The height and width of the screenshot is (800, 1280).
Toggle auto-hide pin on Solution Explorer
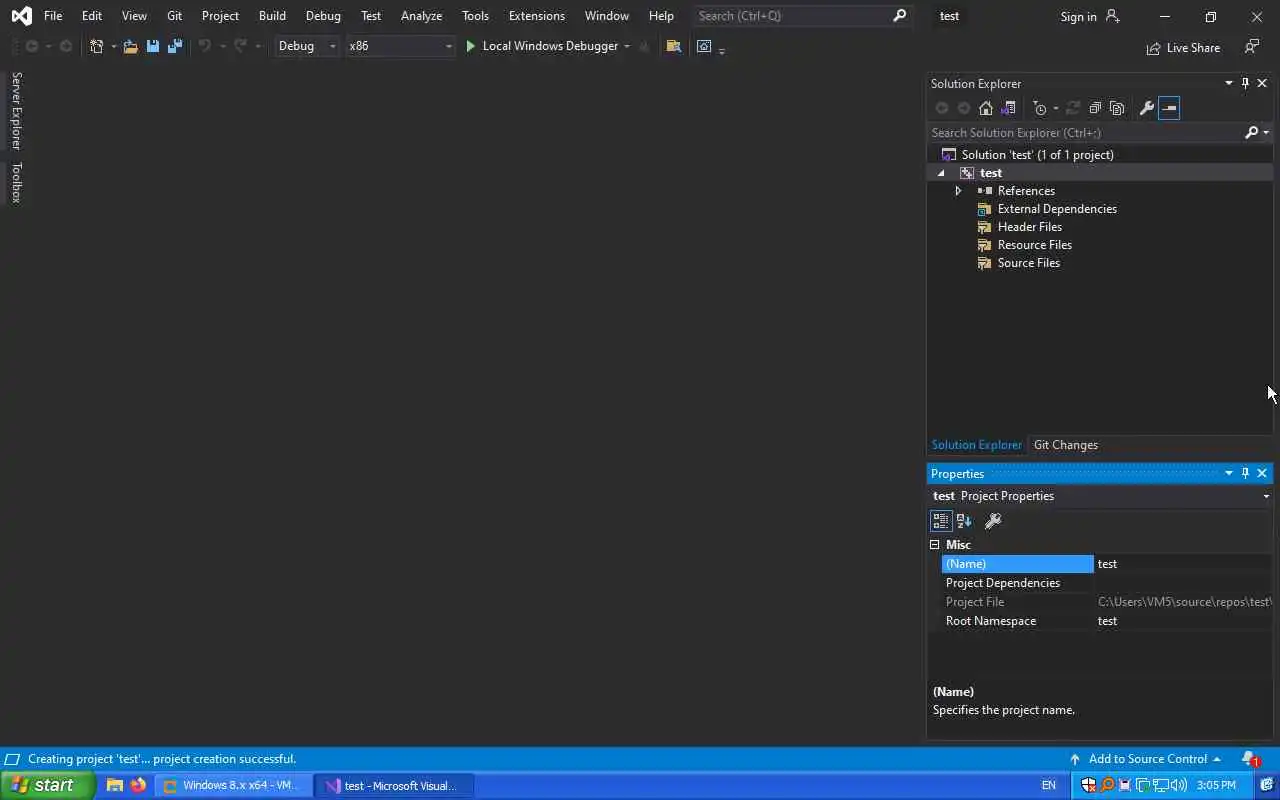pos(1245,83)
